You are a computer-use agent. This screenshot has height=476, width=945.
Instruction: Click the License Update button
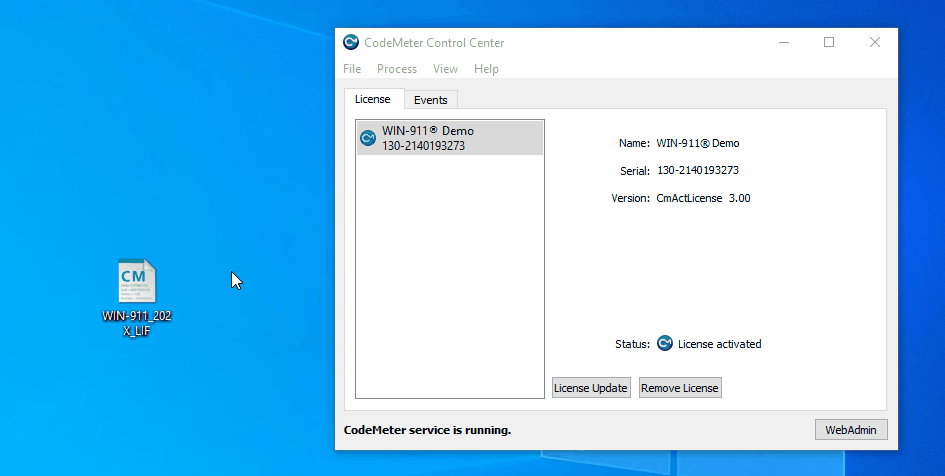pyautogui.click(x=591, y=388)
